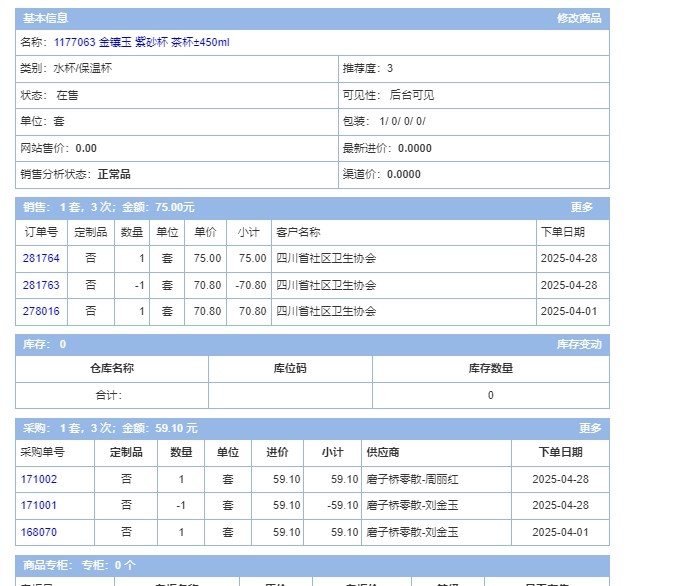Select the 最新进价 value 0.0000
673x586 pixels.
click(x=415, y=148)
